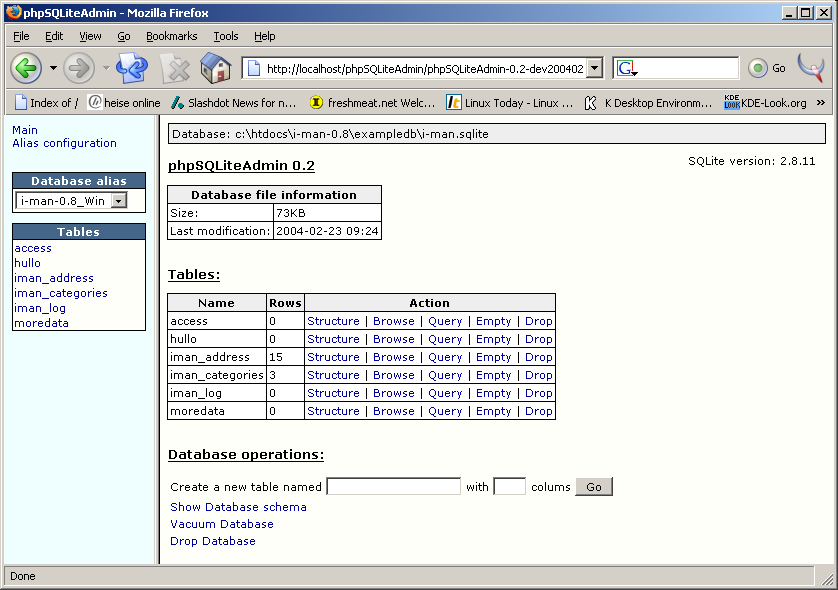Select iman_log in the sidebar Tables list

[40, 308]
